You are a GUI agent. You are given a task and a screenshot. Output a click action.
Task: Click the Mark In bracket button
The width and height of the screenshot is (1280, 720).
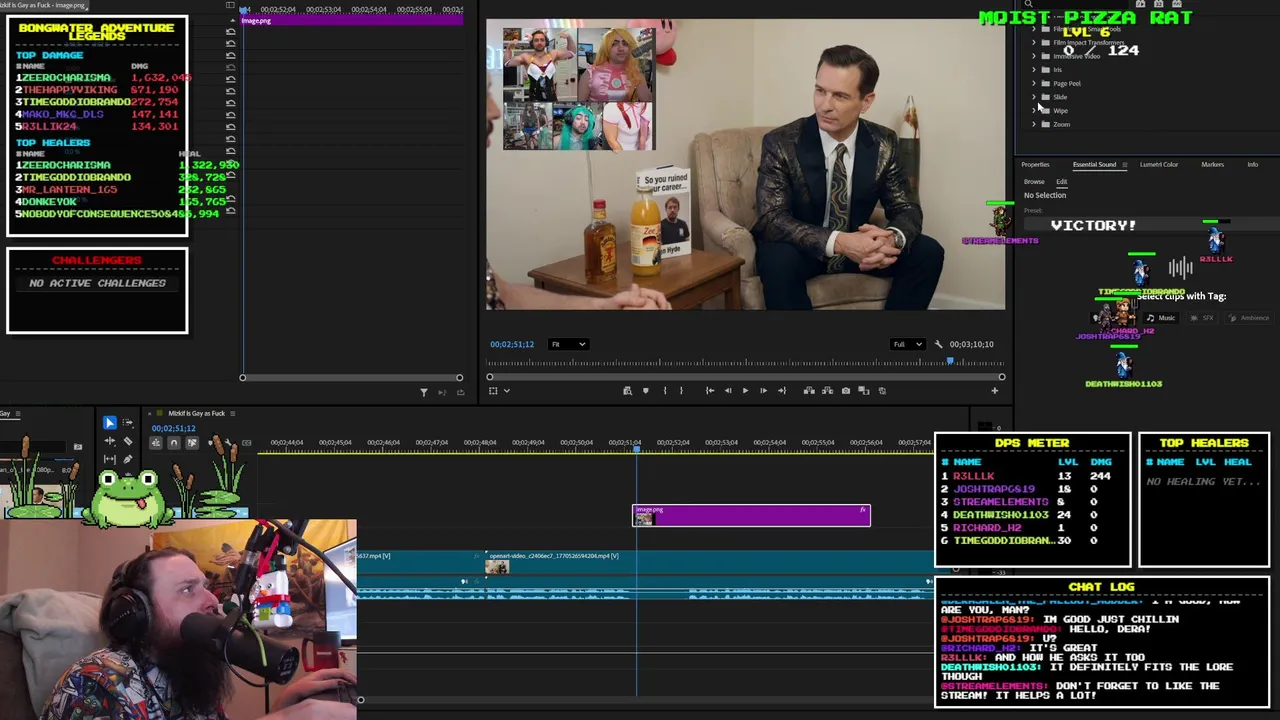coord(665,391)
